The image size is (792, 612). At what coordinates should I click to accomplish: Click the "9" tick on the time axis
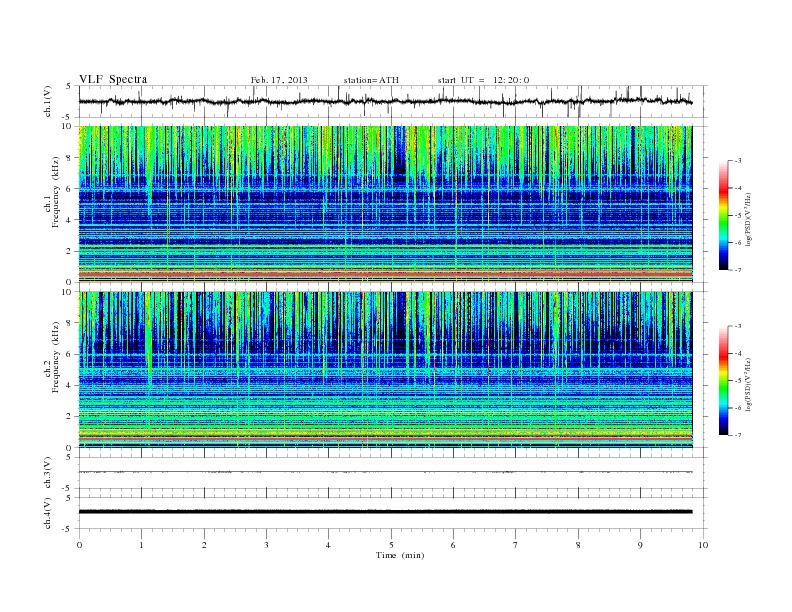pos(640,545)
